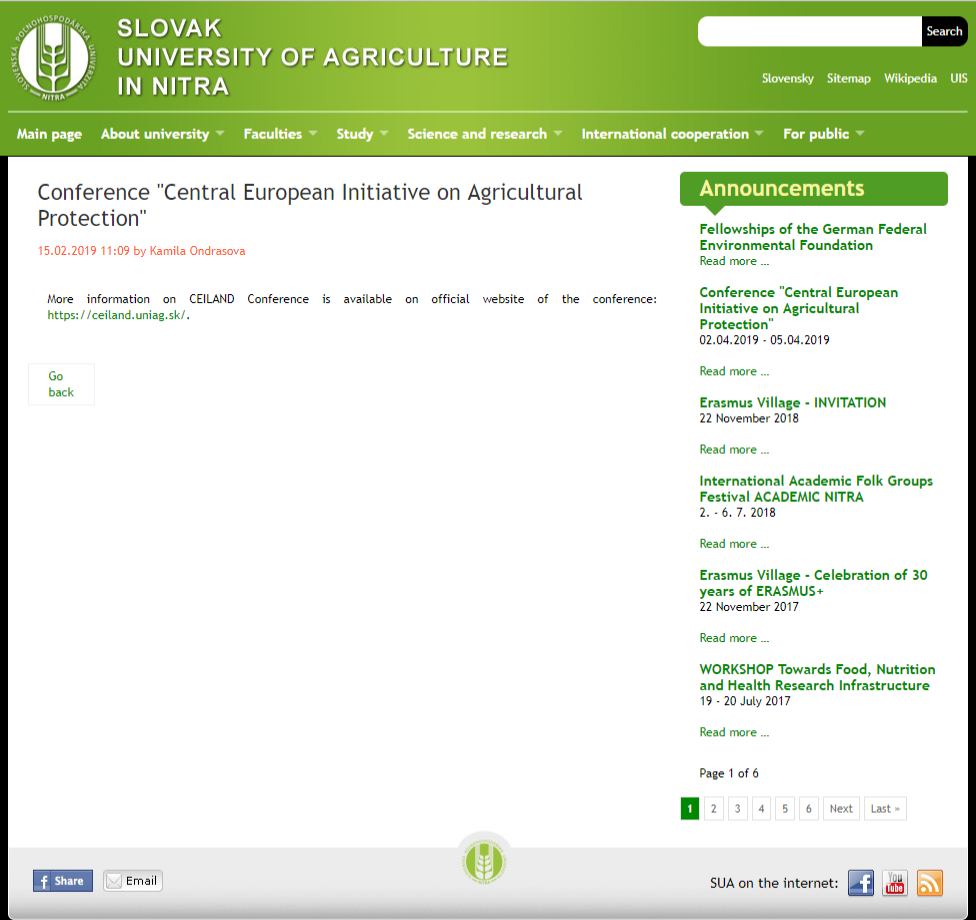Click the Search button
The height and width of the screenshot is (920, 976).
[944, 31]
